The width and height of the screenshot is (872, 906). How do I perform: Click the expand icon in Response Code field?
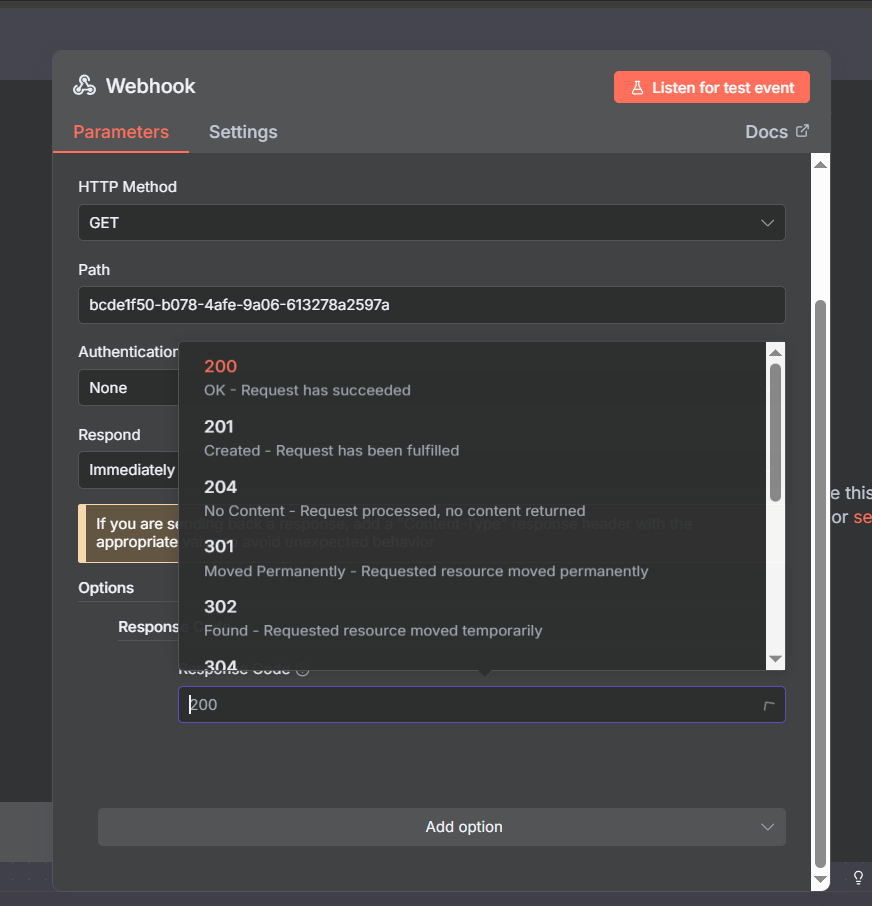coord(768,706)
